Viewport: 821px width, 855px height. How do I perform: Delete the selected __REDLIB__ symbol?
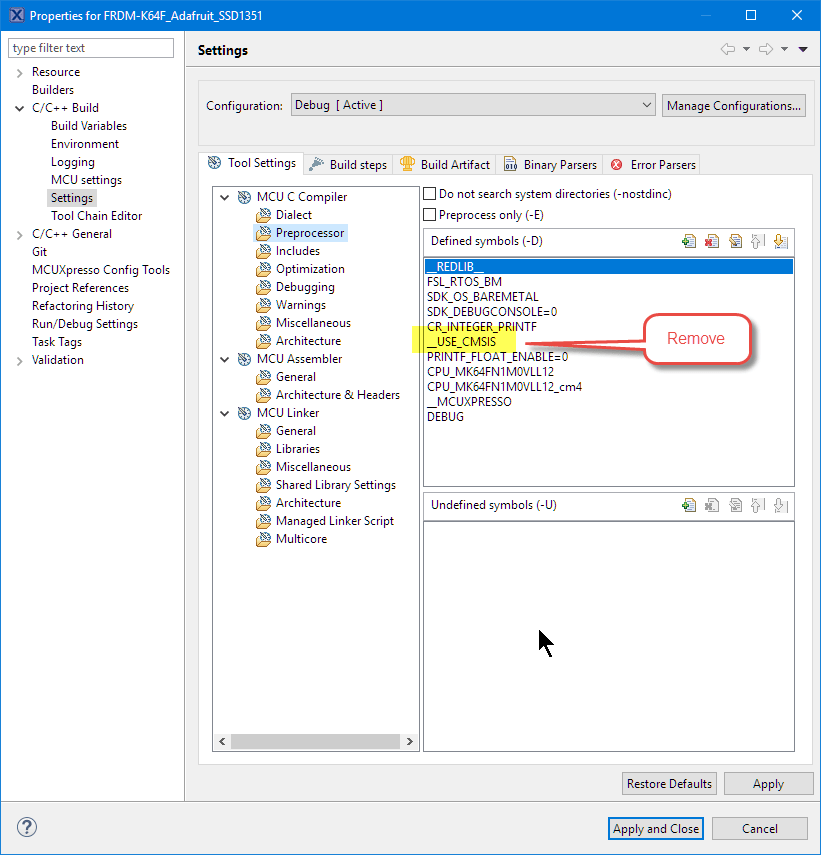pos(711,240)
